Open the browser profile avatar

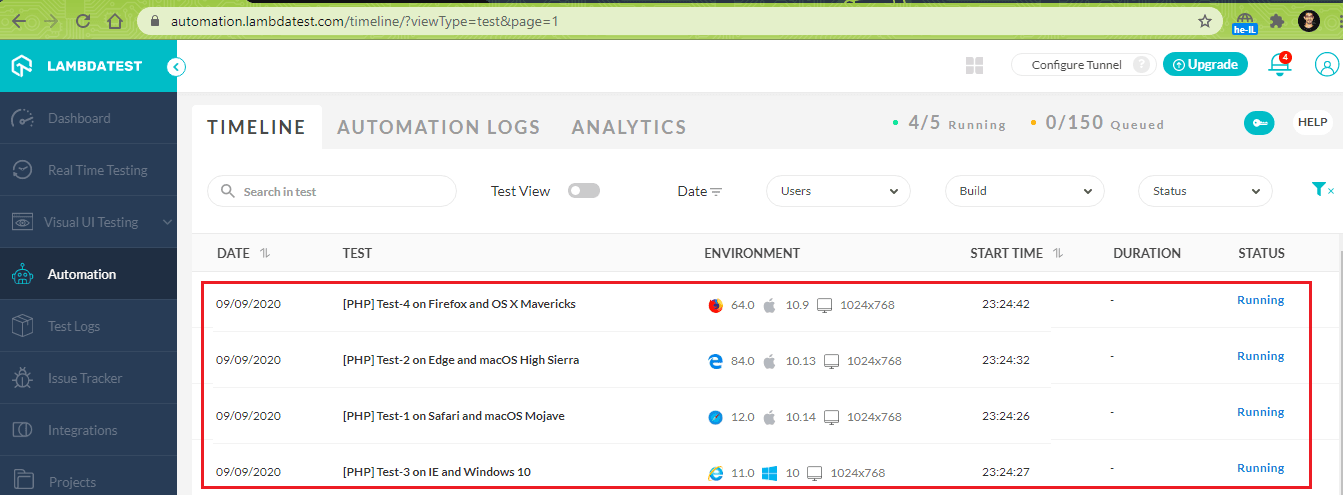point(1309,20)
